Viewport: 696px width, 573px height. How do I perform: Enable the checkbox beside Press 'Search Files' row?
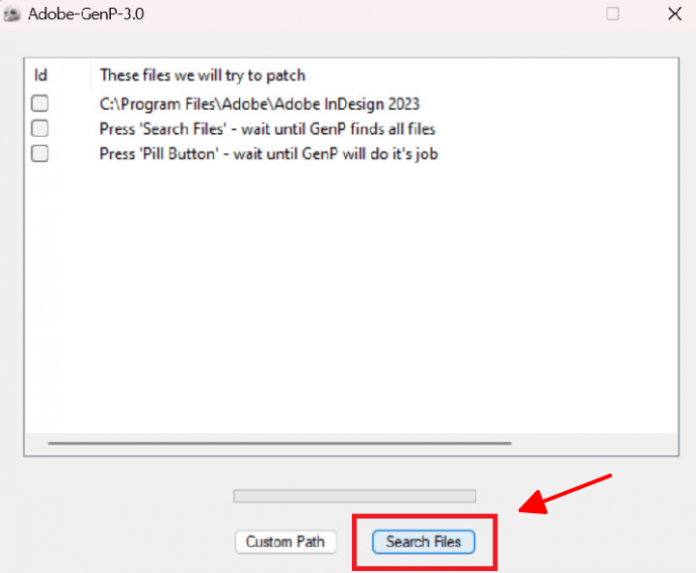pyautogui.click(x=40, y=128)
